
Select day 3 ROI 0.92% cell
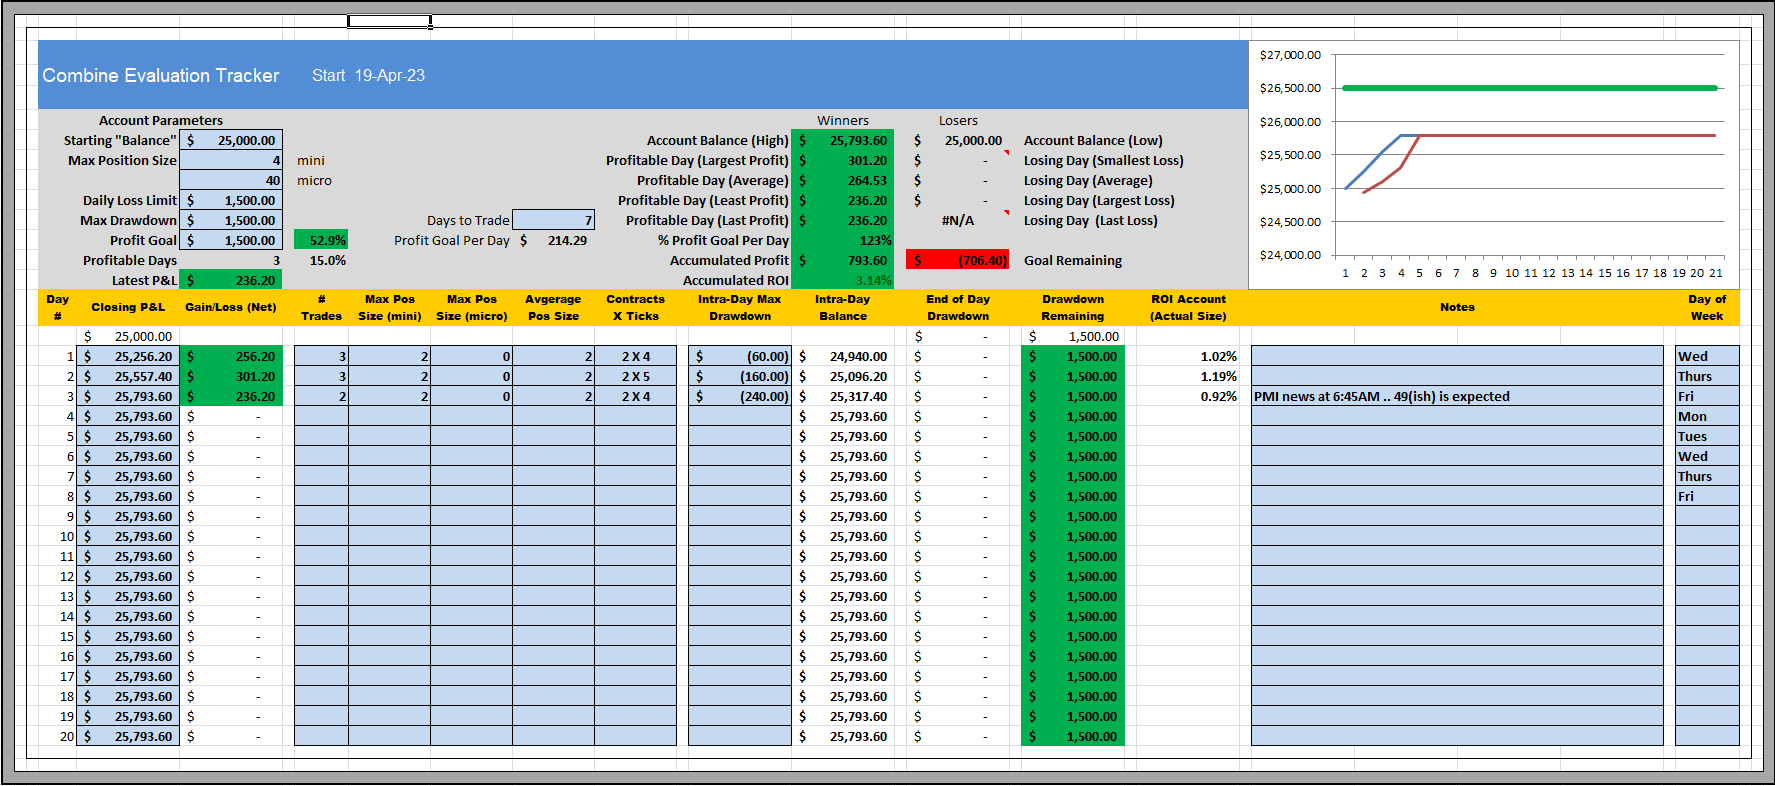pyautogui.click(x=1188, y=396)
